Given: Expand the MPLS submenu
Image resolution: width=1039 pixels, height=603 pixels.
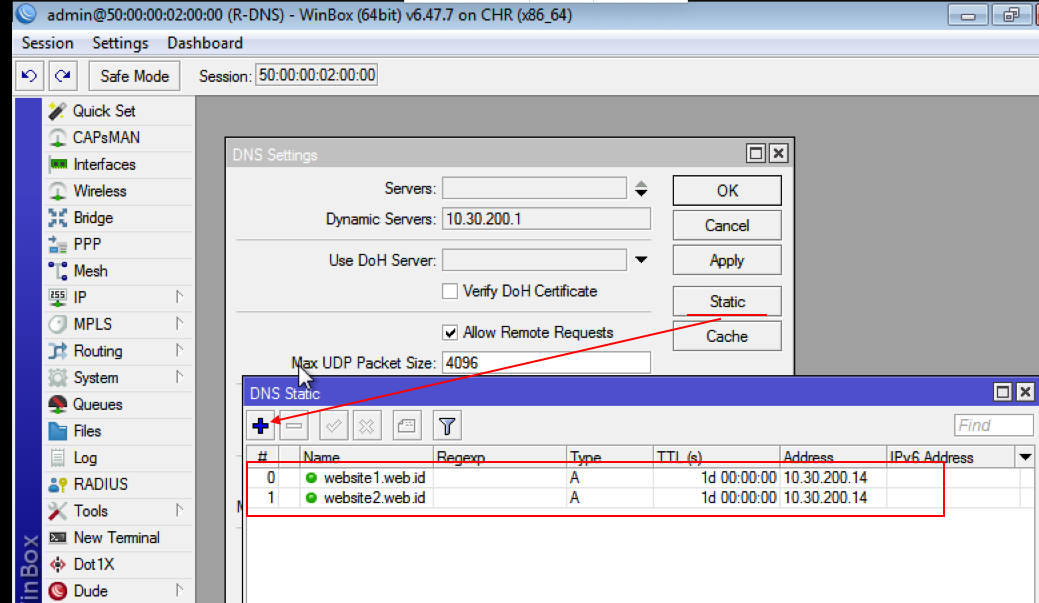Looking at the screenshot, I should tap(179, 324).
